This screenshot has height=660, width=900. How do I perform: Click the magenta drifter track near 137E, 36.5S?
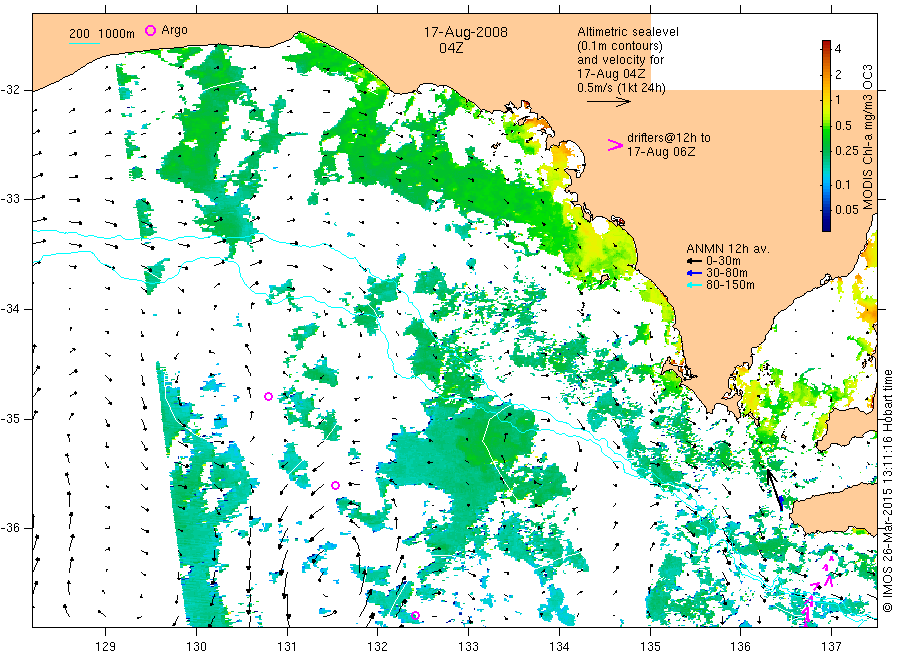click(817, 591)
